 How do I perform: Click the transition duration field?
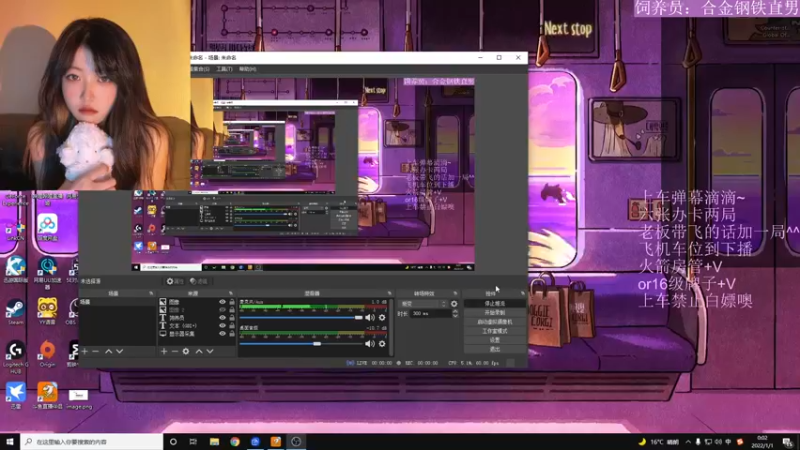pos(431,314)
